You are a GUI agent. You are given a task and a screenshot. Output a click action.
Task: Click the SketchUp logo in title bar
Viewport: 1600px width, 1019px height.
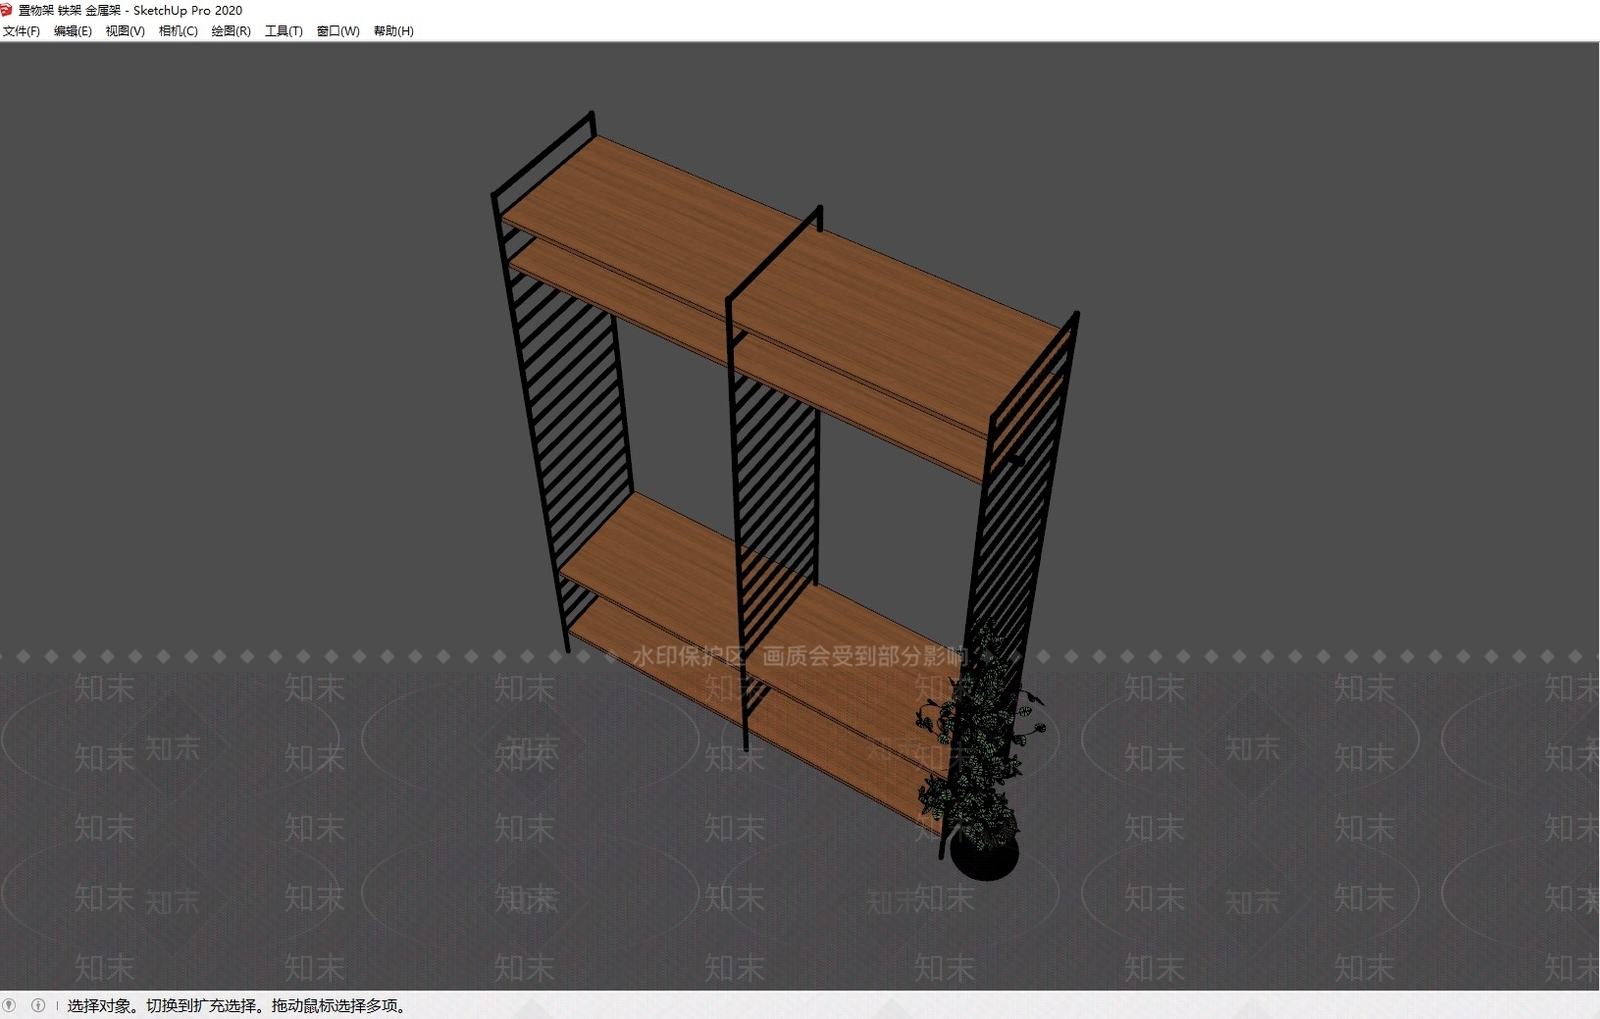pos(7,10)
